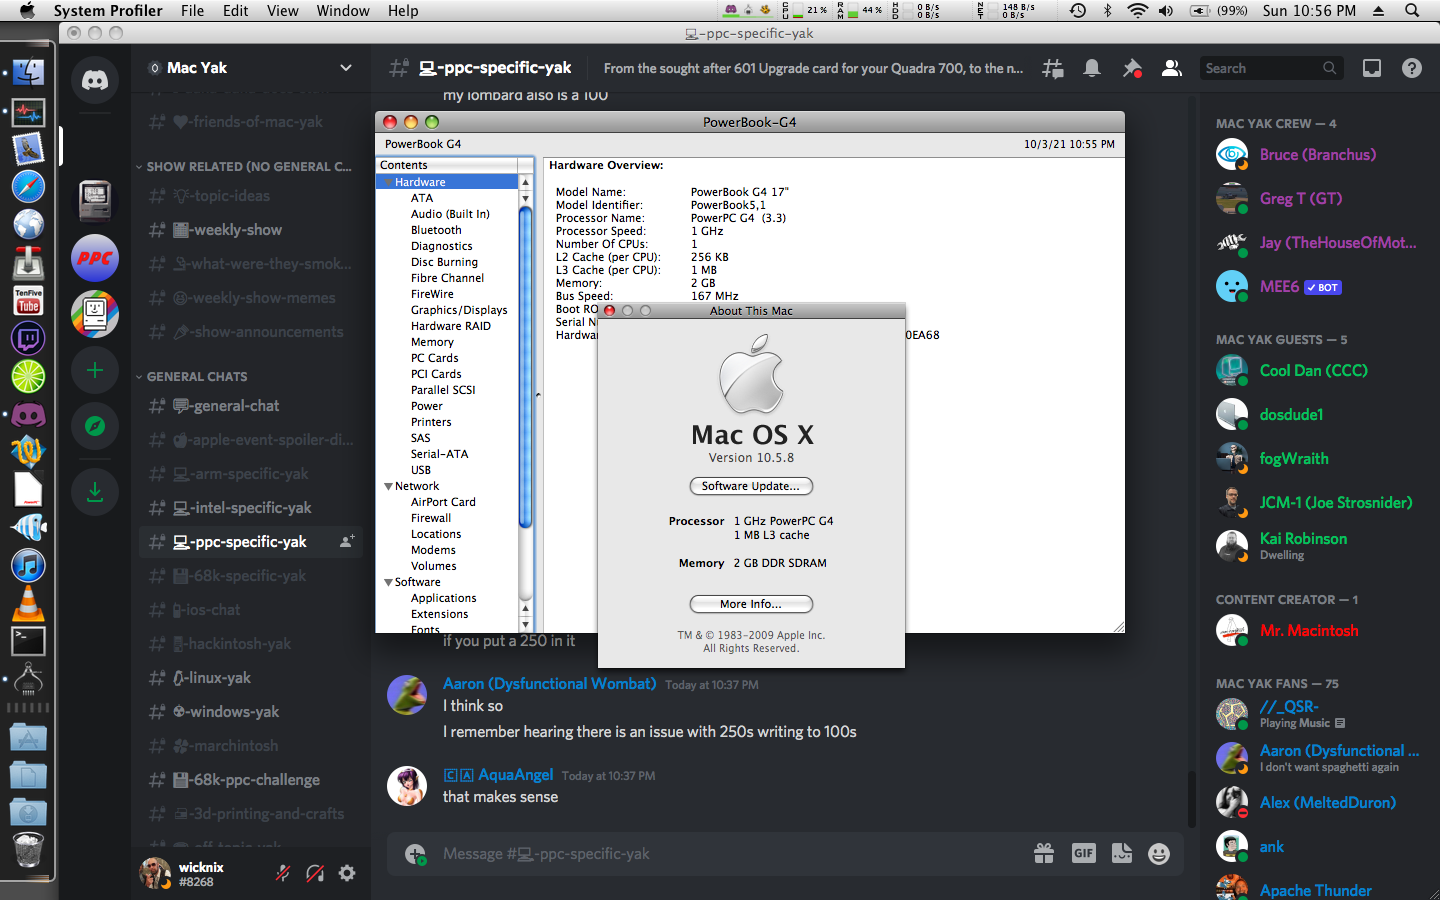The image size is (1440, 900).
Task: Open the View menu
Action: pyautogui.click(x=282, y=10)
